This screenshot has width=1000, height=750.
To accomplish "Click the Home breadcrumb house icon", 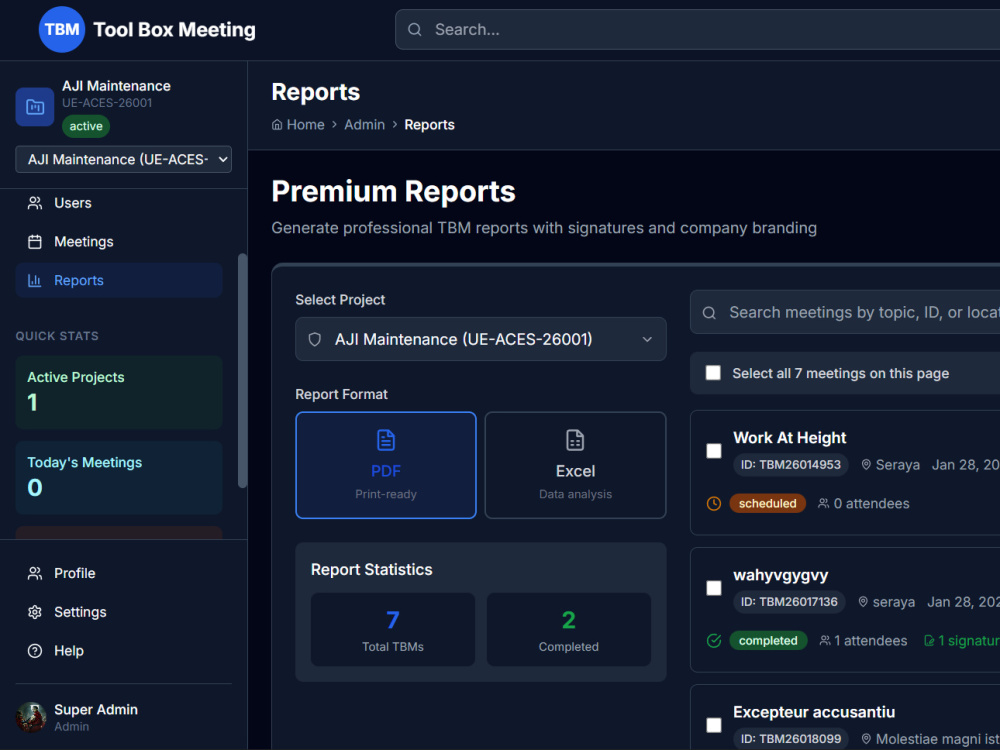I will click(x=277, y=124).
